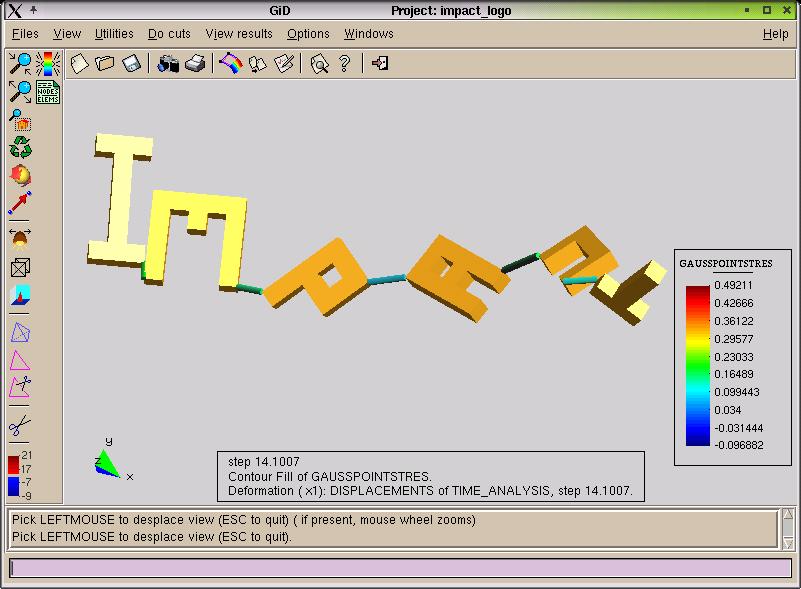Click the camera snapshot icon
The width and height of the screenshot is (801, 589).
[x=168, y=64]
